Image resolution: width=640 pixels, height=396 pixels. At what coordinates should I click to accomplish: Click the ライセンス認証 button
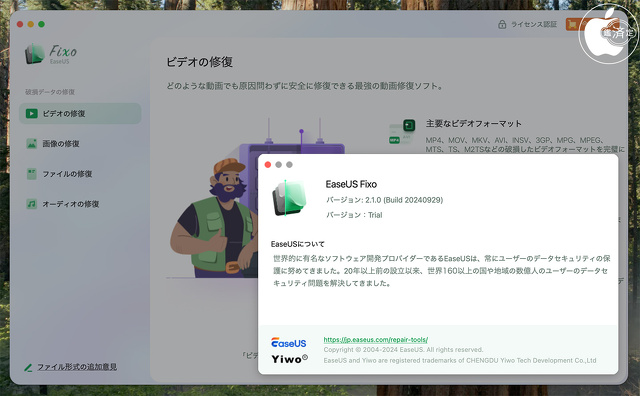point(527,24)
